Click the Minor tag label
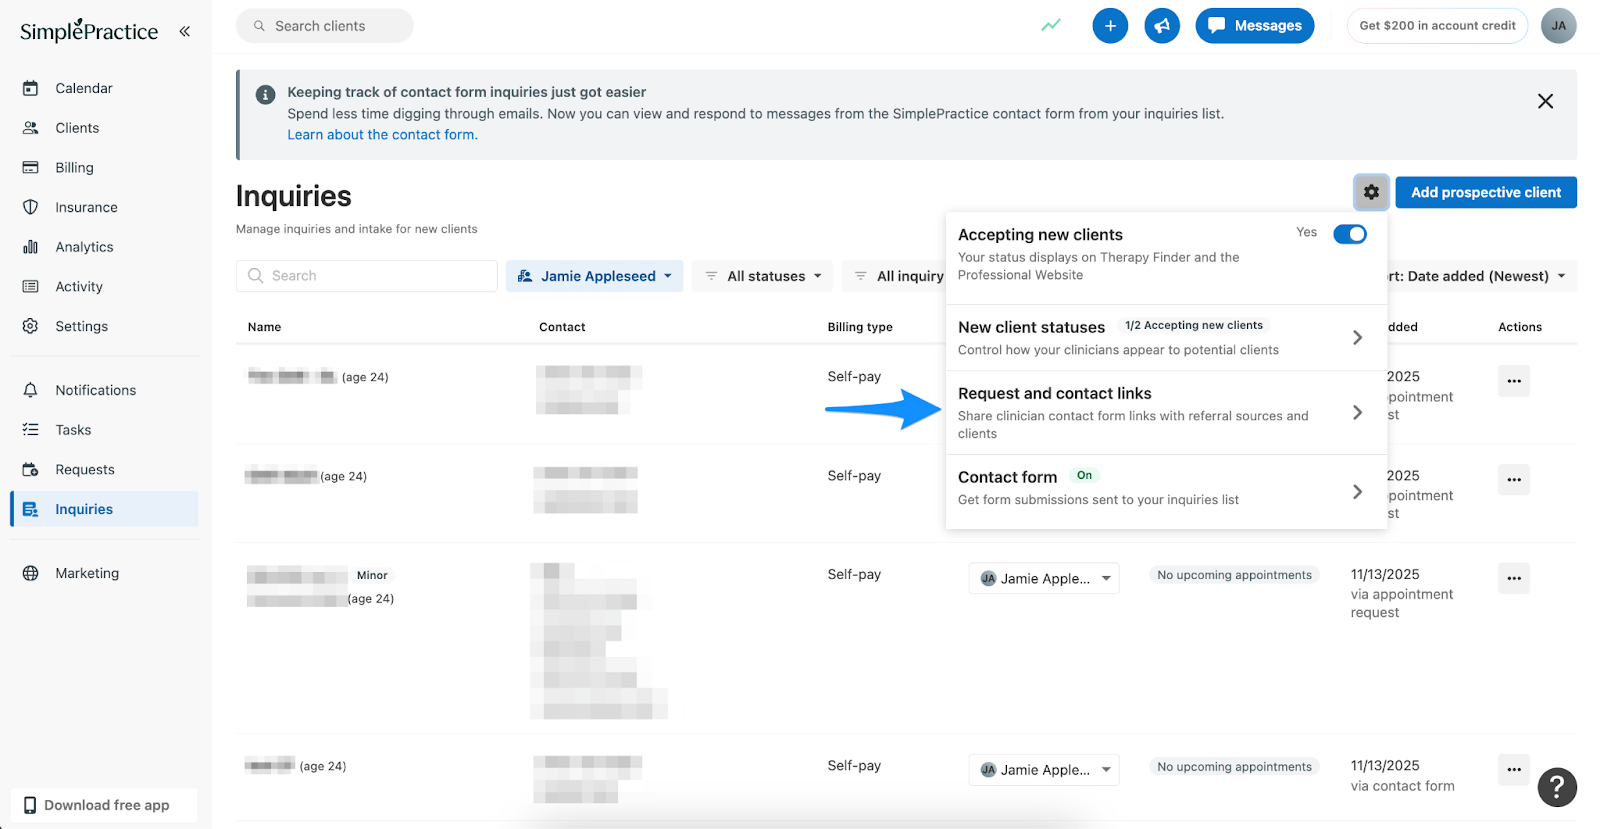The image size is (1600, 829). click(372, 575)
